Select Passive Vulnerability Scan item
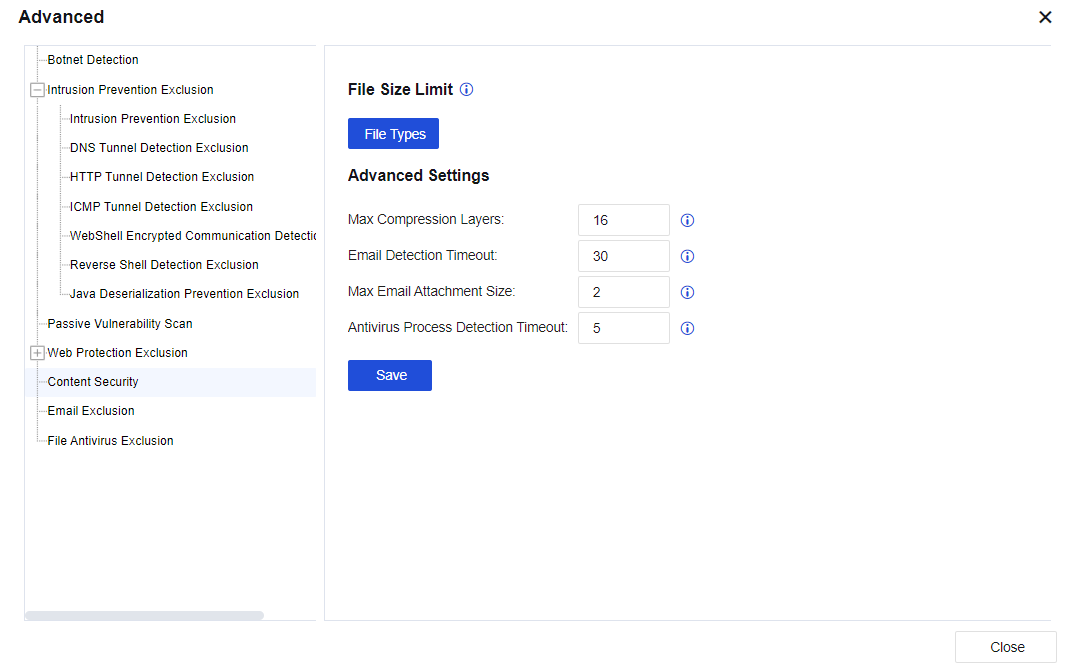 point(120,324)
